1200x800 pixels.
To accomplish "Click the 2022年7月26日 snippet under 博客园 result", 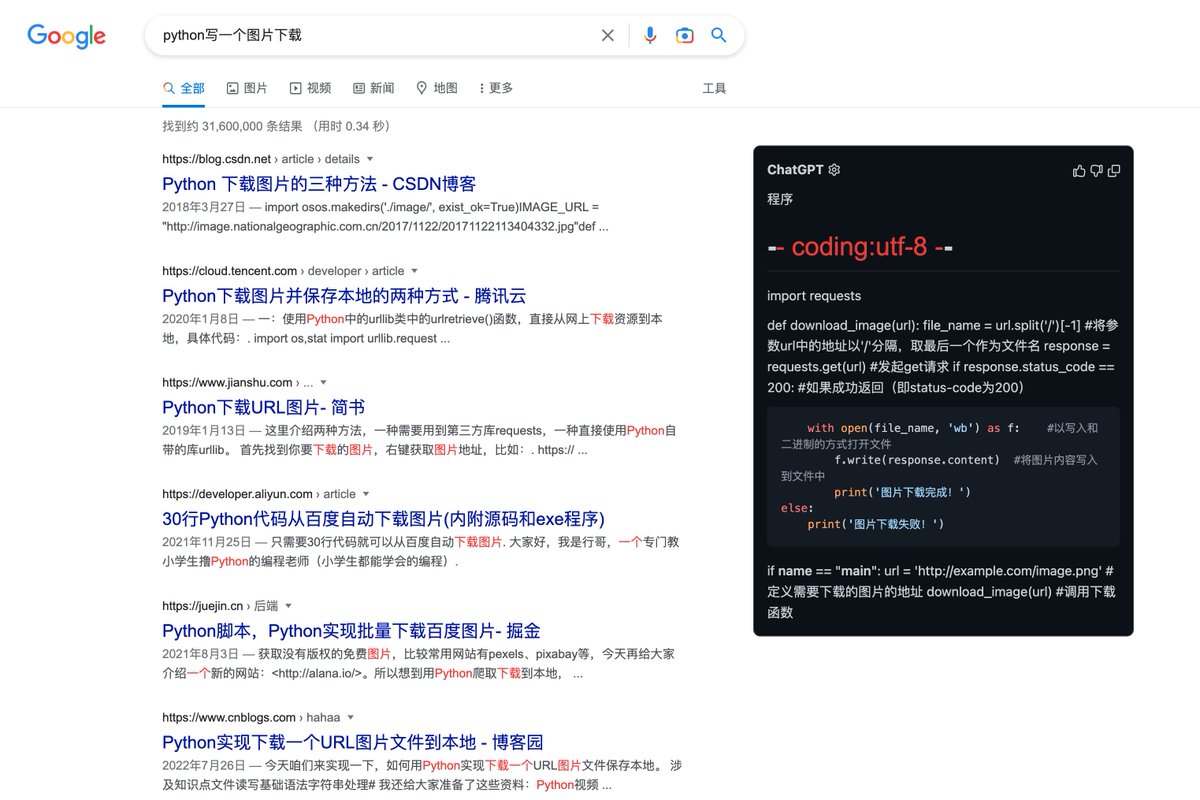I will tap(421, 776).
